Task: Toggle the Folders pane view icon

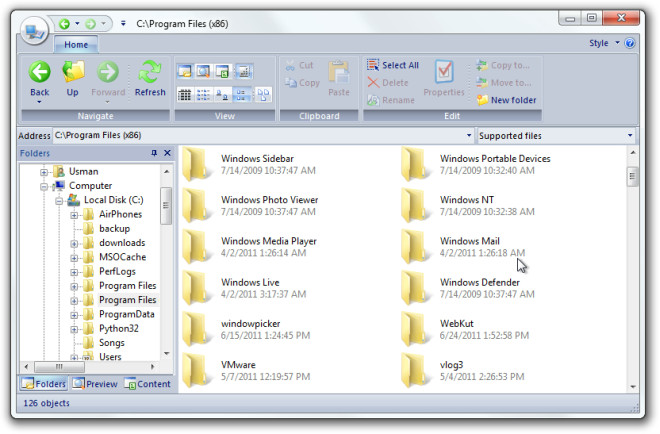Action: point(185,71)
